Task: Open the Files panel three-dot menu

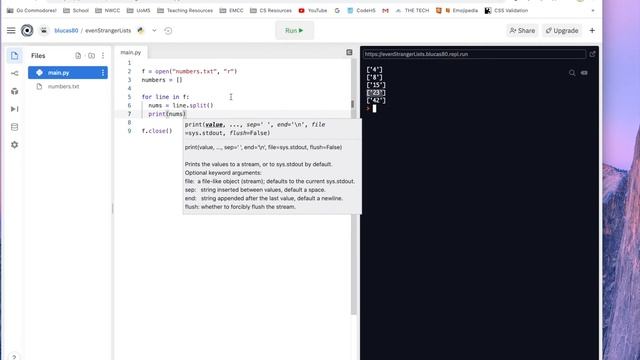Action: click(x=103, y=56)
